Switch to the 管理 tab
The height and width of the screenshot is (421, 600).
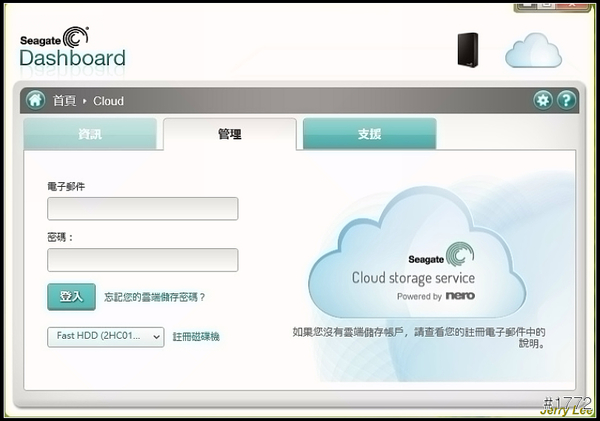[x=230, y=134]
